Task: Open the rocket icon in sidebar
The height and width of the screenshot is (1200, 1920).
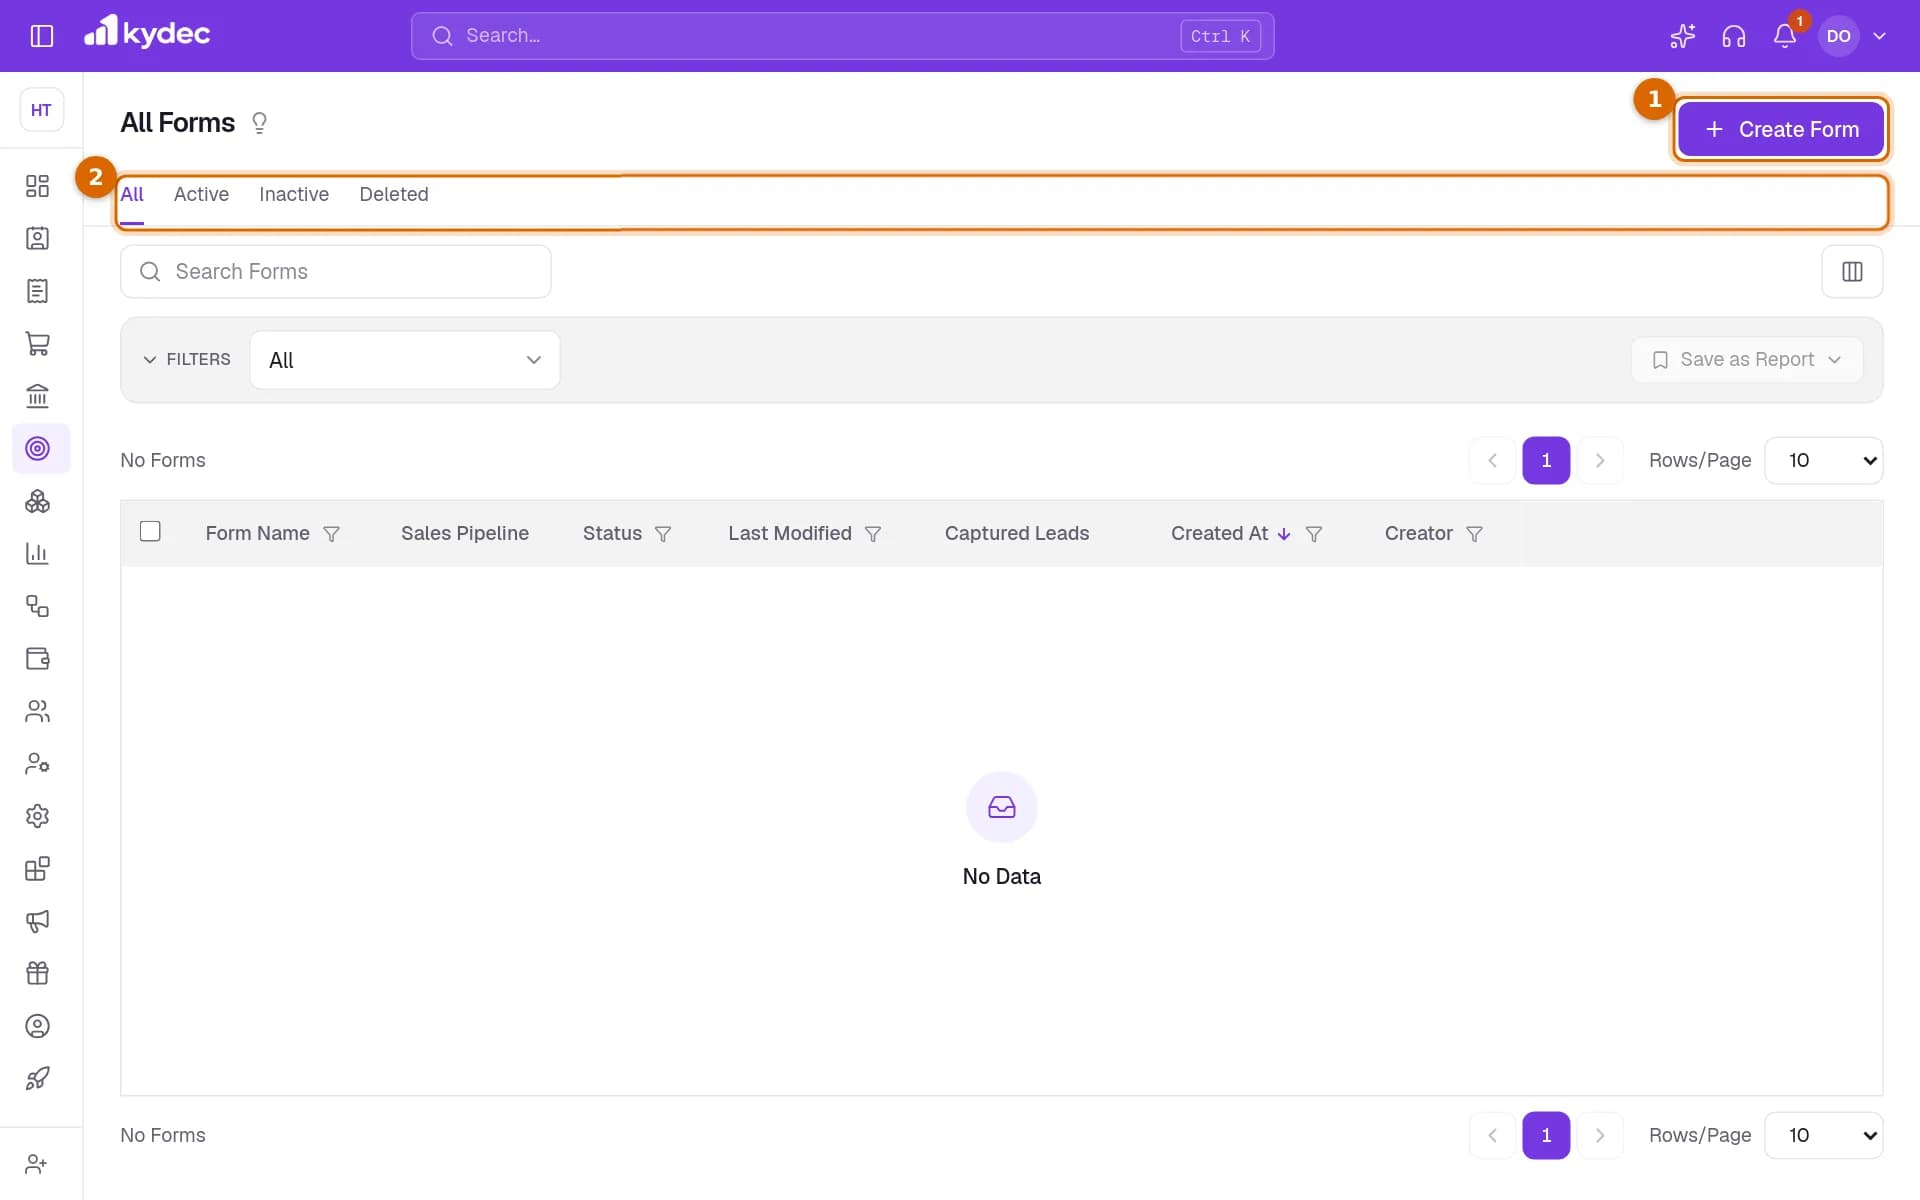Action: click(38, 1078)
